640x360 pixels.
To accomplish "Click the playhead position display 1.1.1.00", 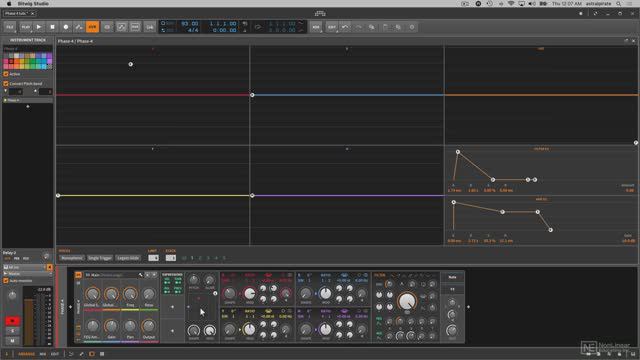I will [223, 24].
